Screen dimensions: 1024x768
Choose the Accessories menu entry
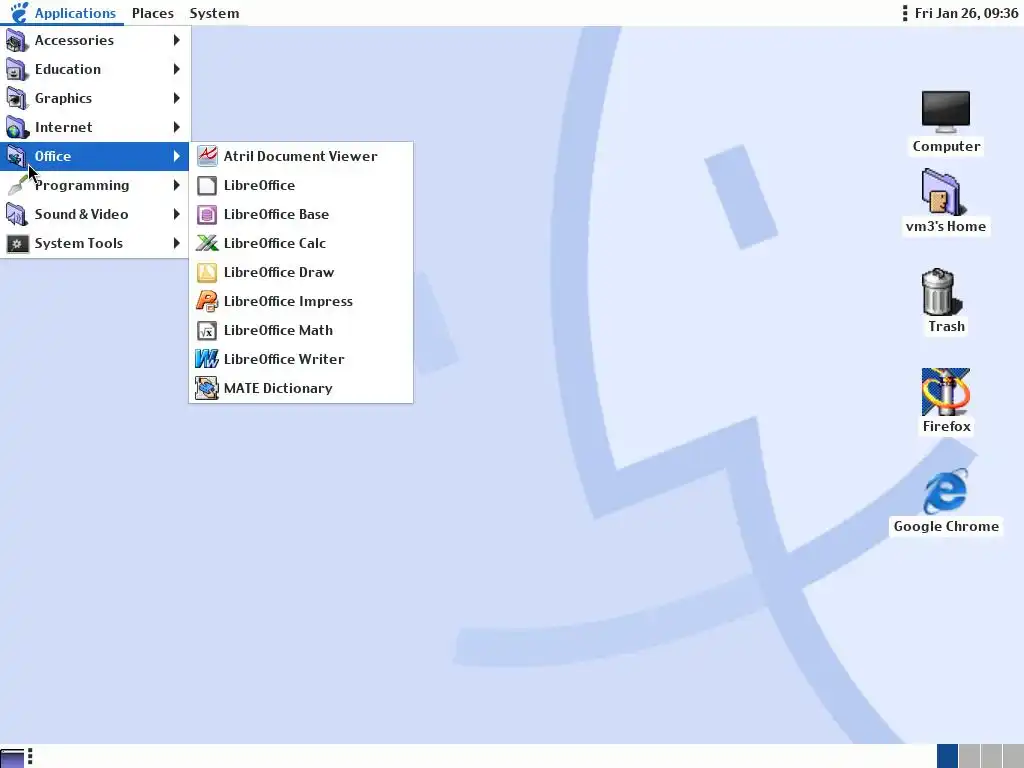tap(95, 40)
